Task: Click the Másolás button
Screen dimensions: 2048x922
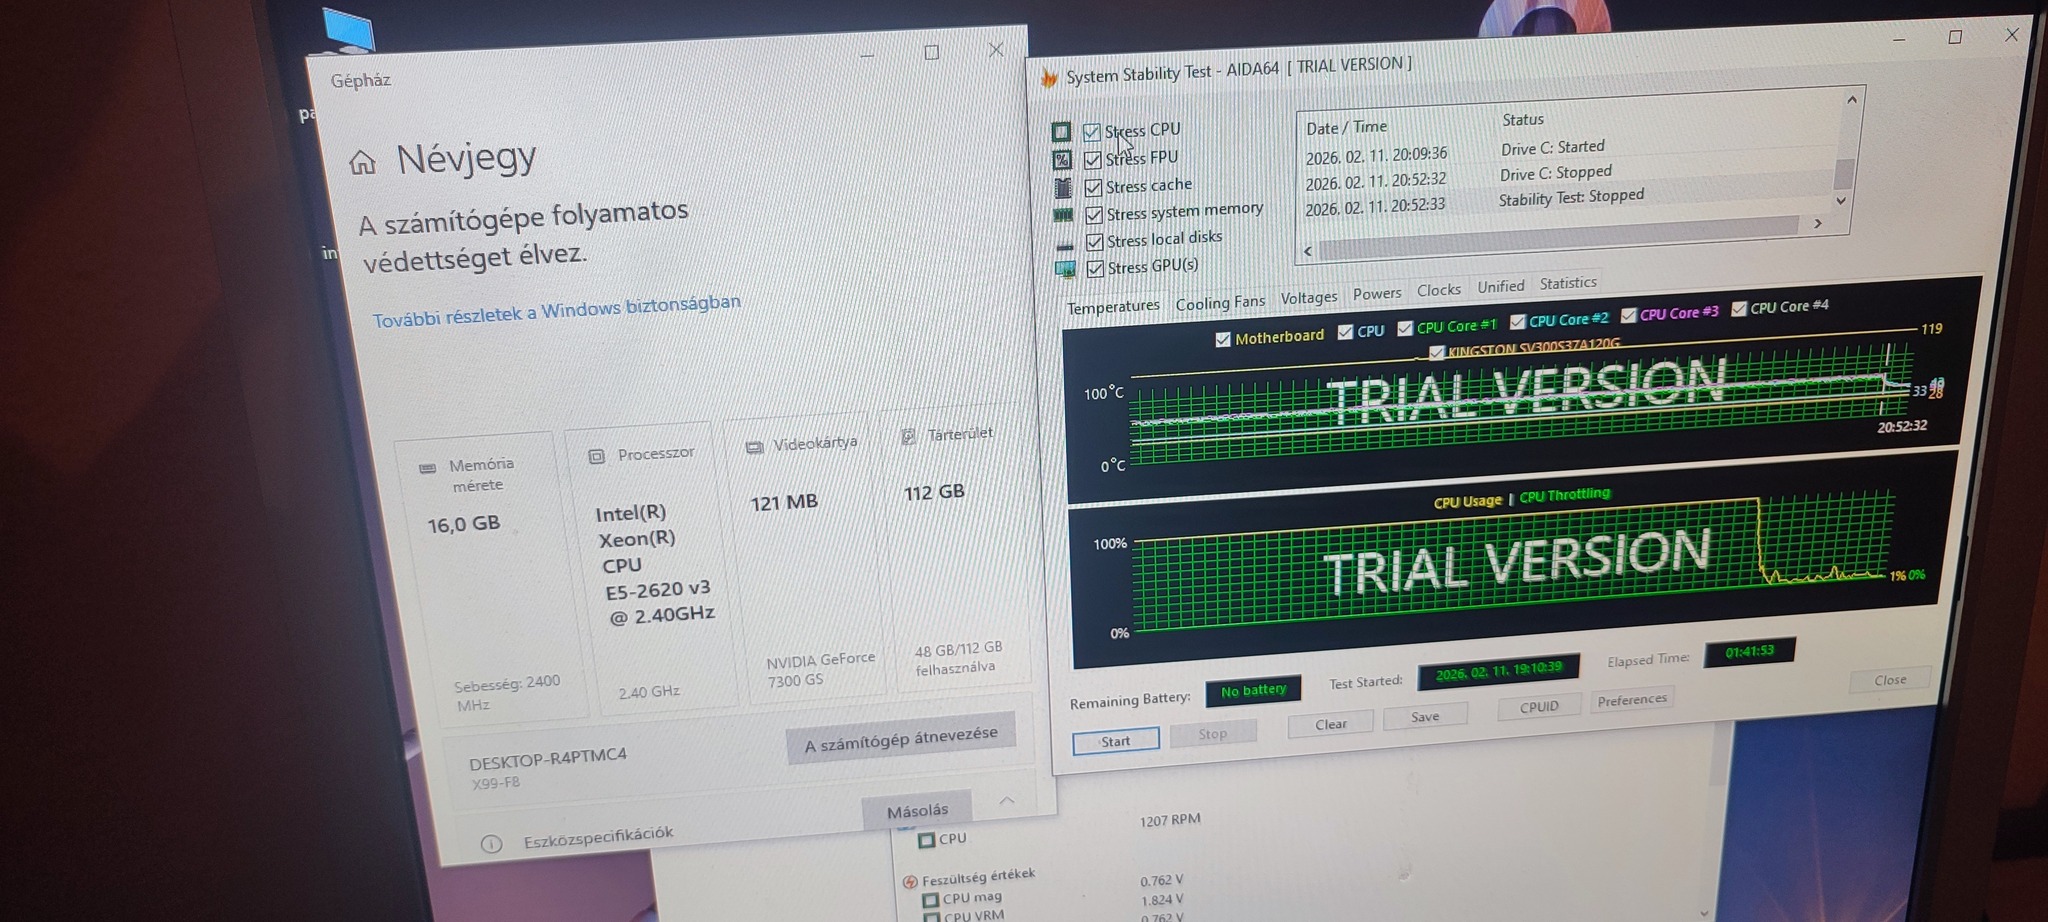Action: click(917, 811)
